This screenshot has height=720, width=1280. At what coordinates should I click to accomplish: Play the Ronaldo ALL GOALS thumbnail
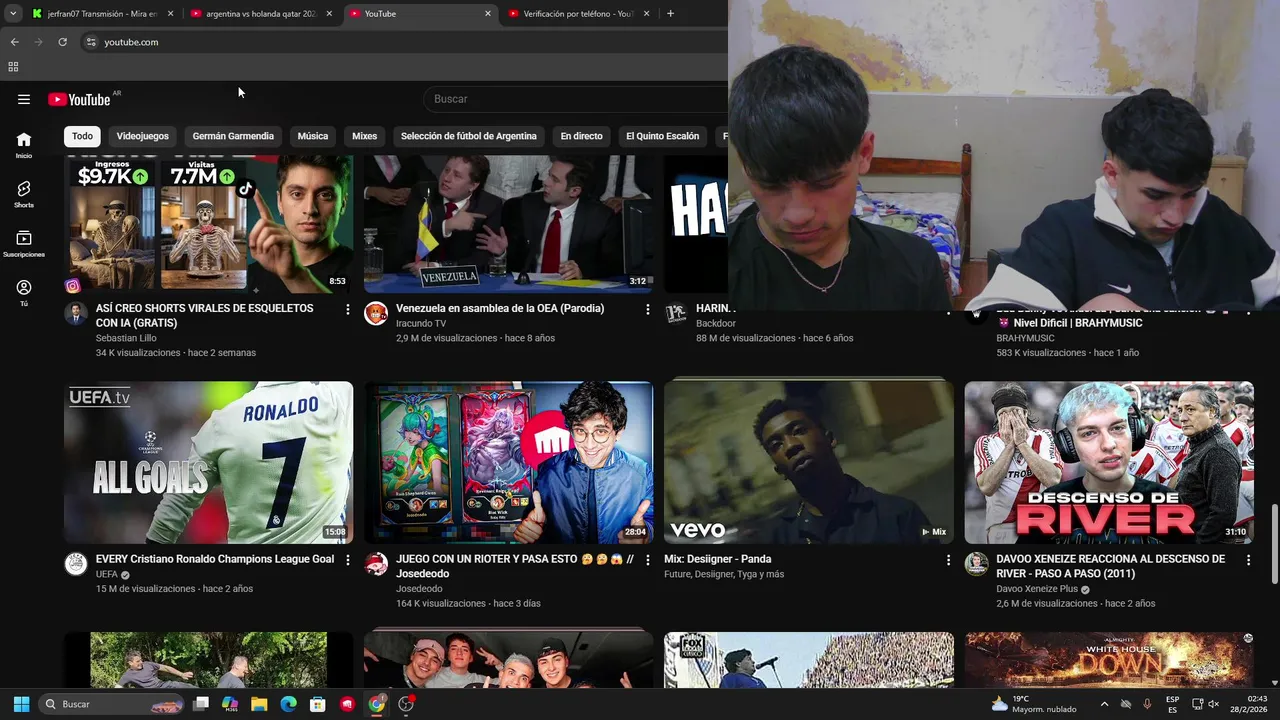pos(208,462)
